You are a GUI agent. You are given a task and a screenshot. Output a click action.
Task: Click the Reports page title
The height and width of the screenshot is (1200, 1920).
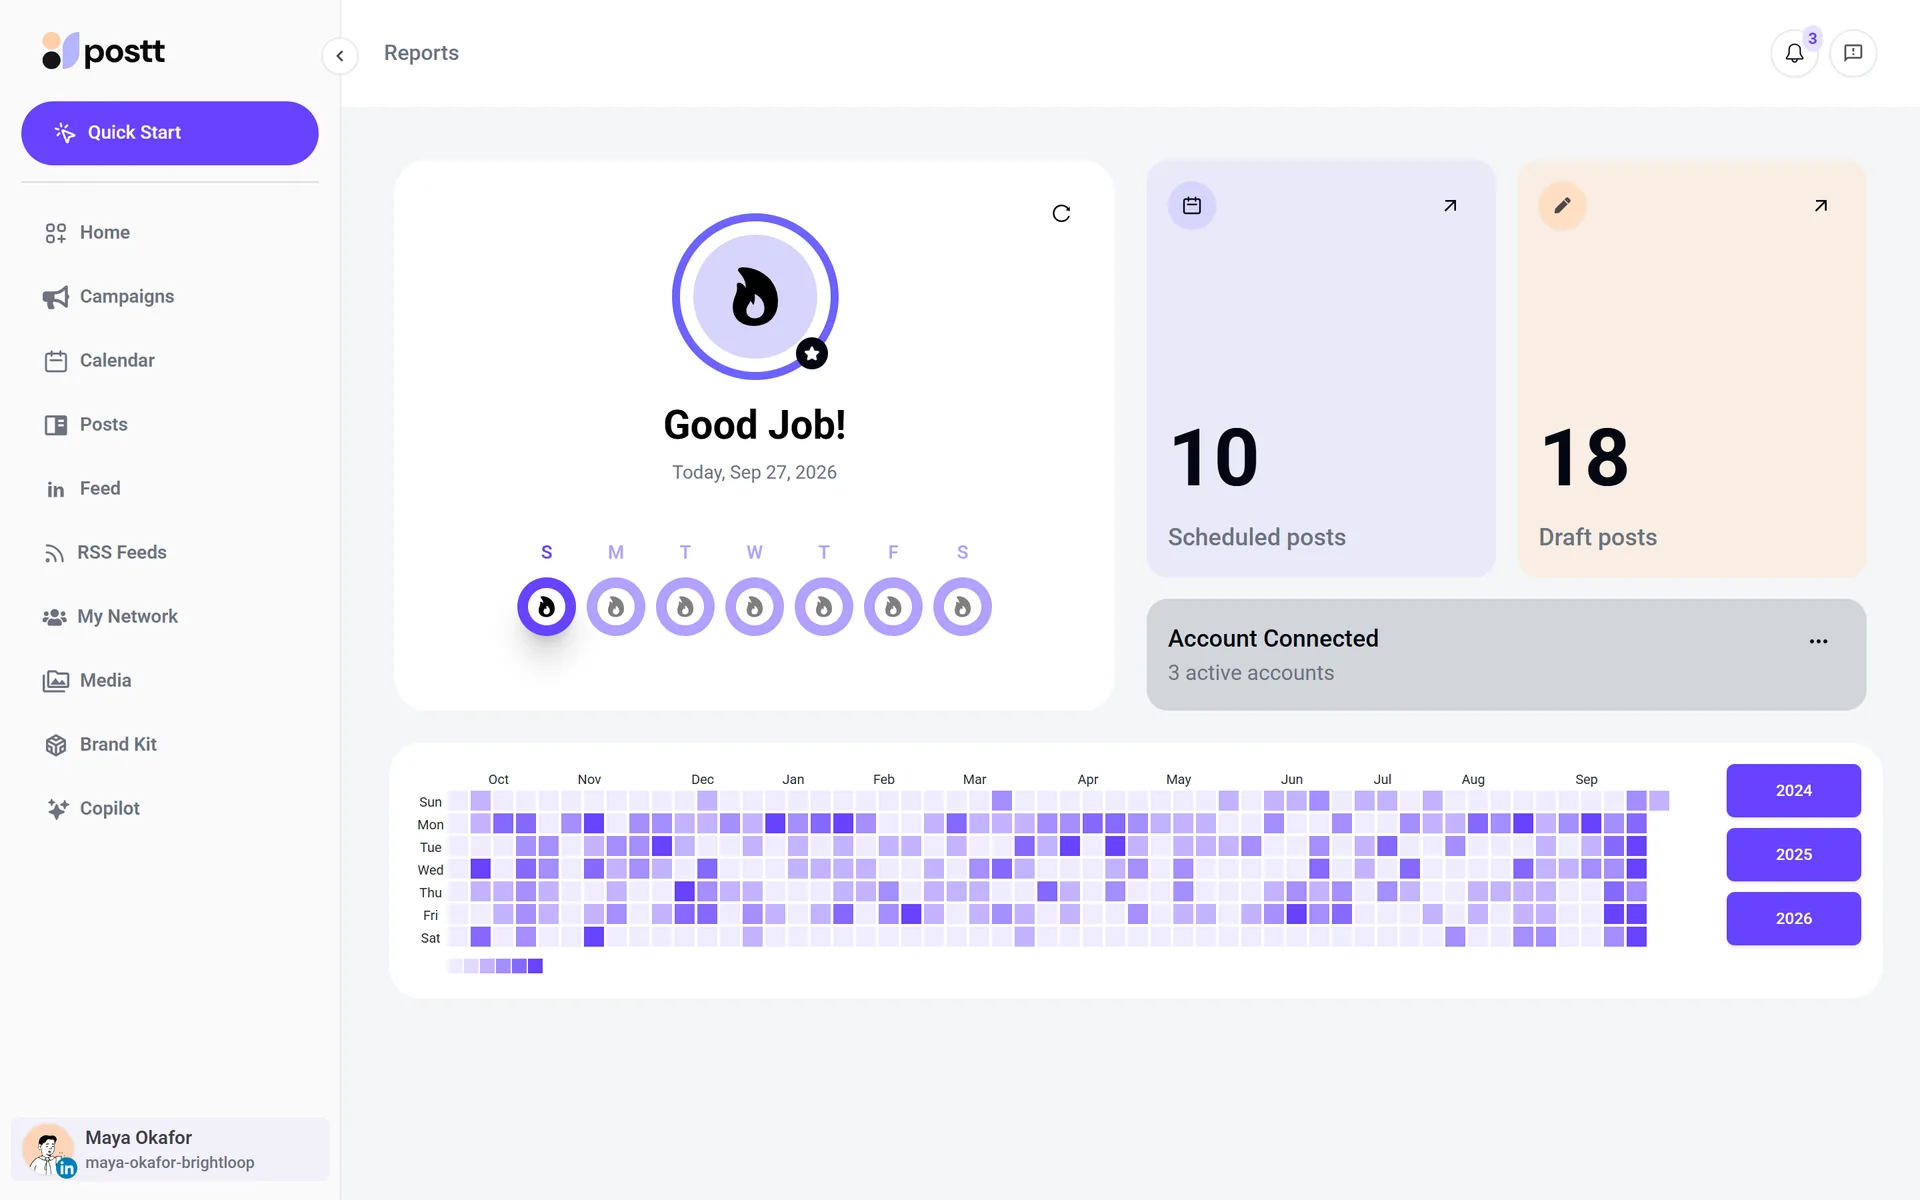(x=421, y=53)
